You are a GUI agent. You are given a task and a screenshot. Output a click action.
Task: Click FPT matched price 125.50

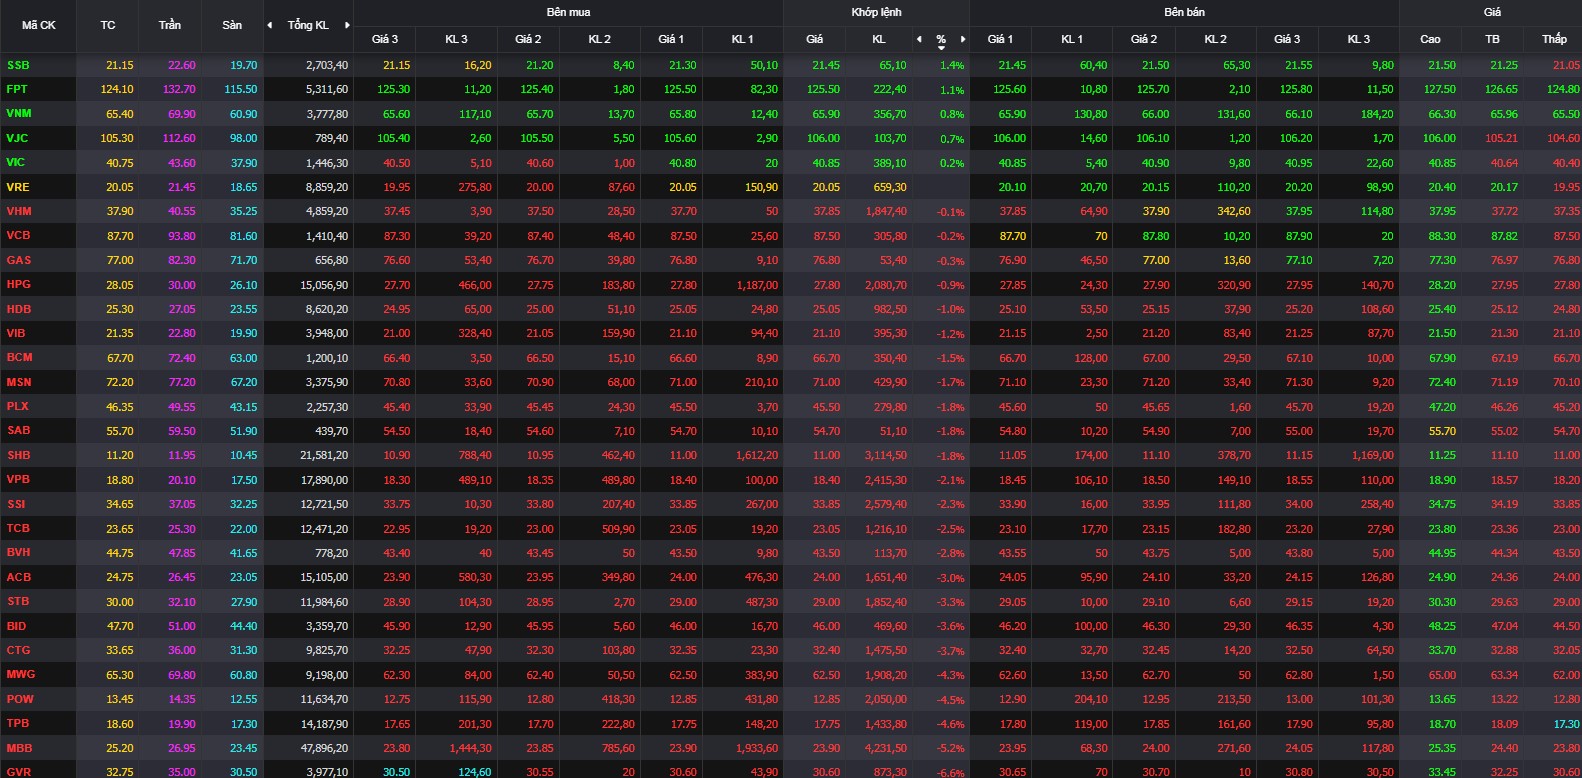coord(823,89)
